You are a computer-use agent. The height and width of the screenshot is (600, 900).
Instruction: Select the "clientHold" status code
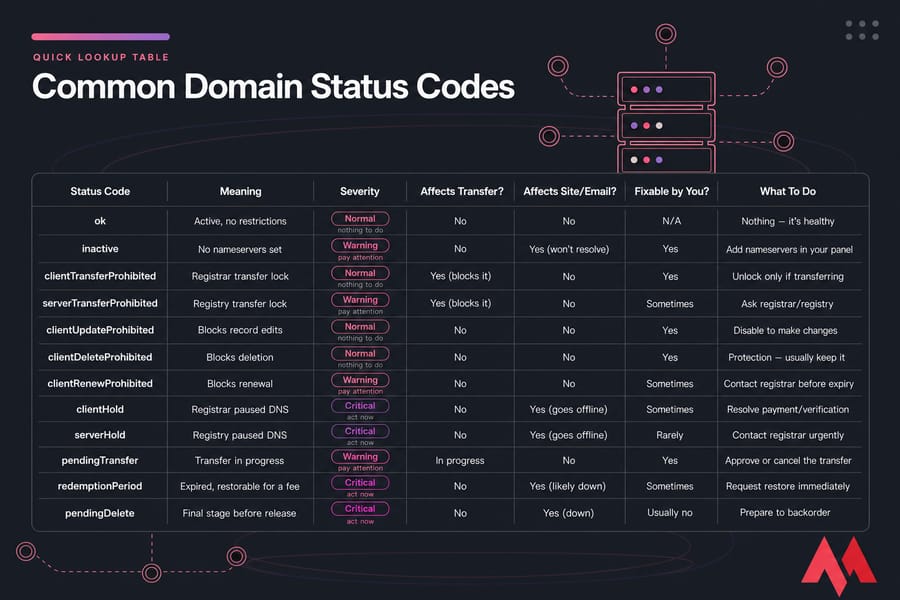100,409
